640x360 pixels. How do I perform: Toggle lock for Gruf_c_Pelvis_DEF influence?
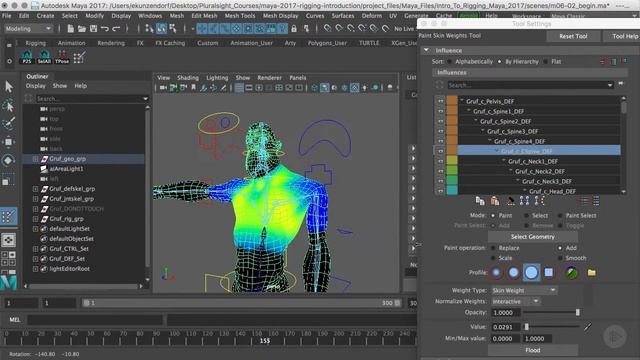(x=440, y=101)
